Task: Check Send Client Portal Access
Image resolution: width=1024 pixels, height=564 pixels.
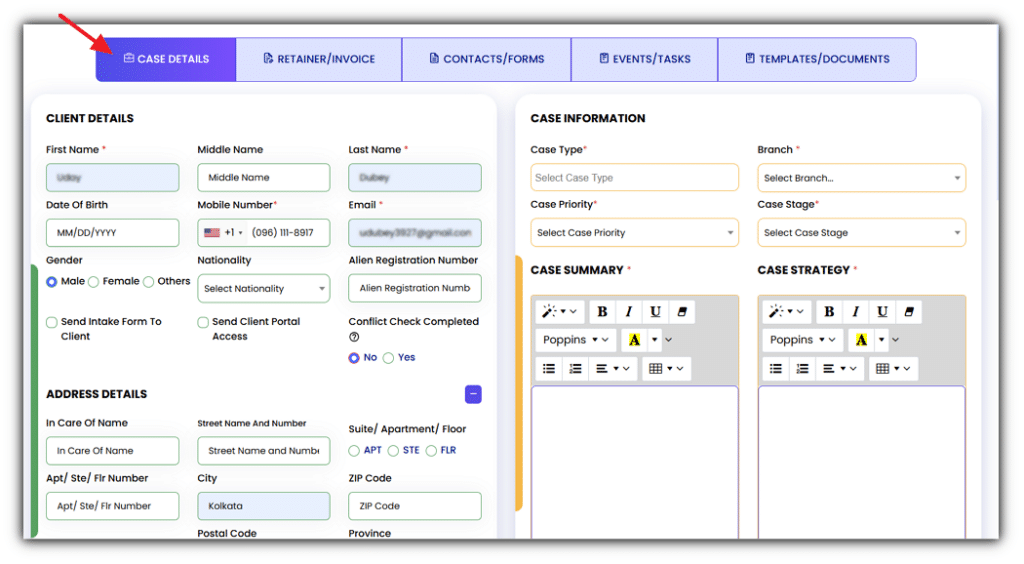Action: (x=203, y=322)
